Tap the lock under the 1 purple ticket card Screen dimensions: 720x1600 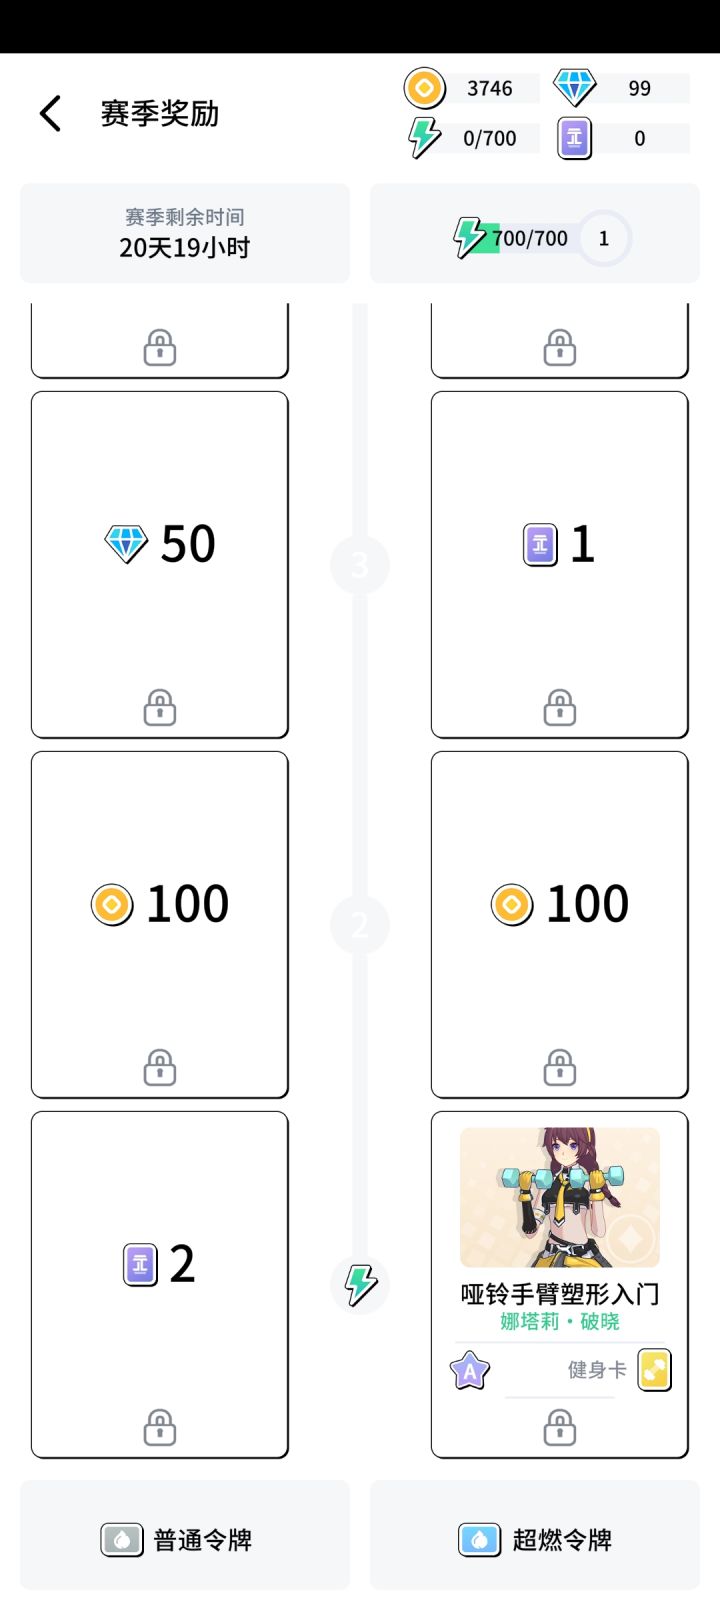560,708
